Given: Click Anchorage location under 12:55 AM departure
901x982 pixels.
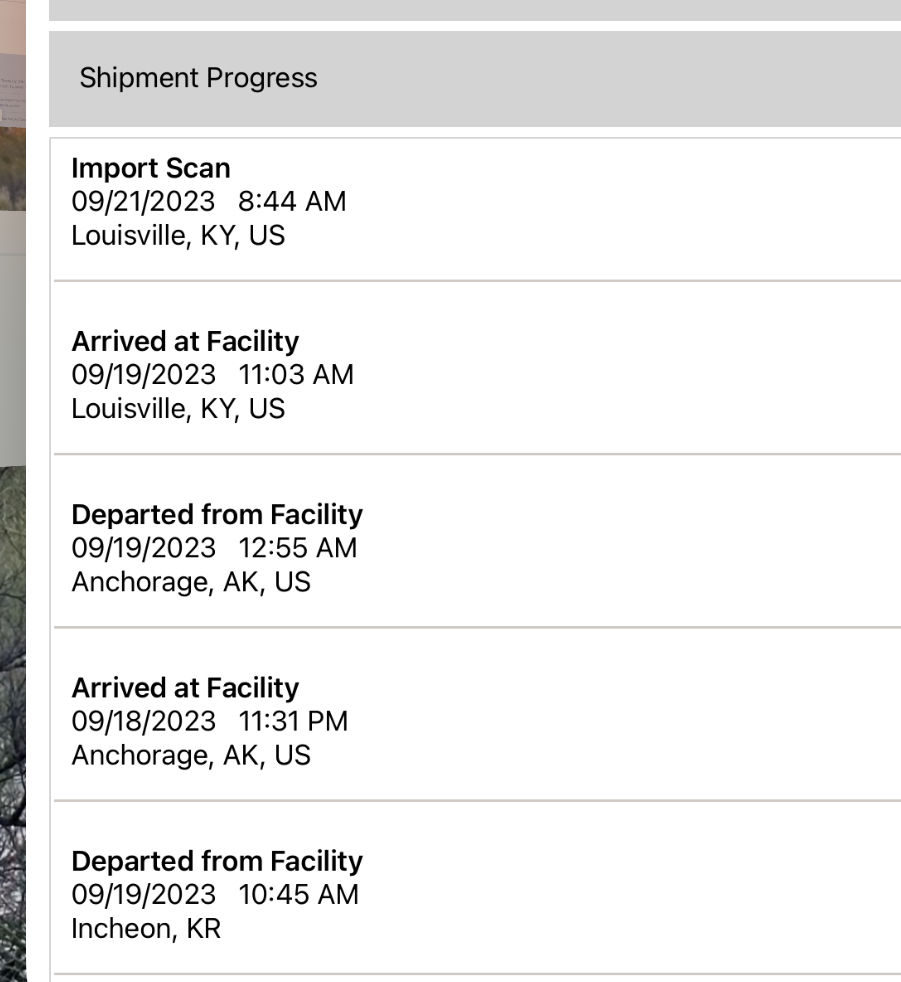Looking at the screenshot, I should 191,581.
